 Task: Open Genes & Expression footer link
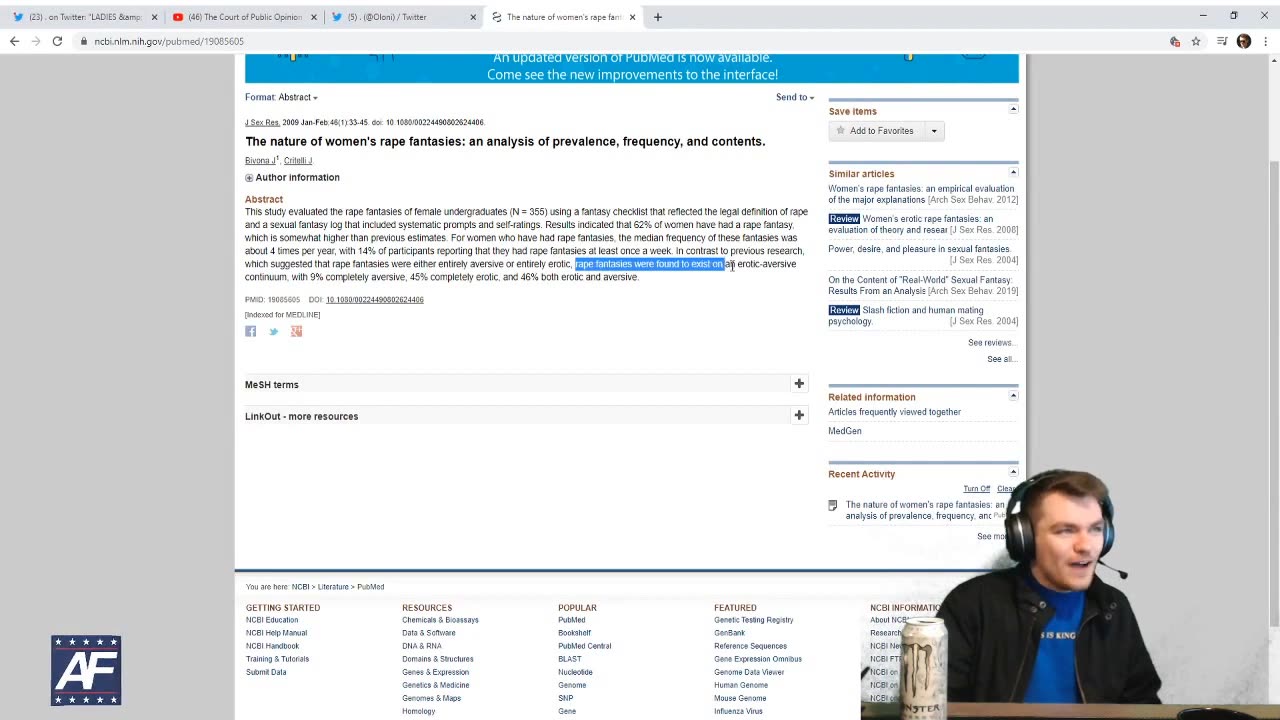tap(435, 672)
